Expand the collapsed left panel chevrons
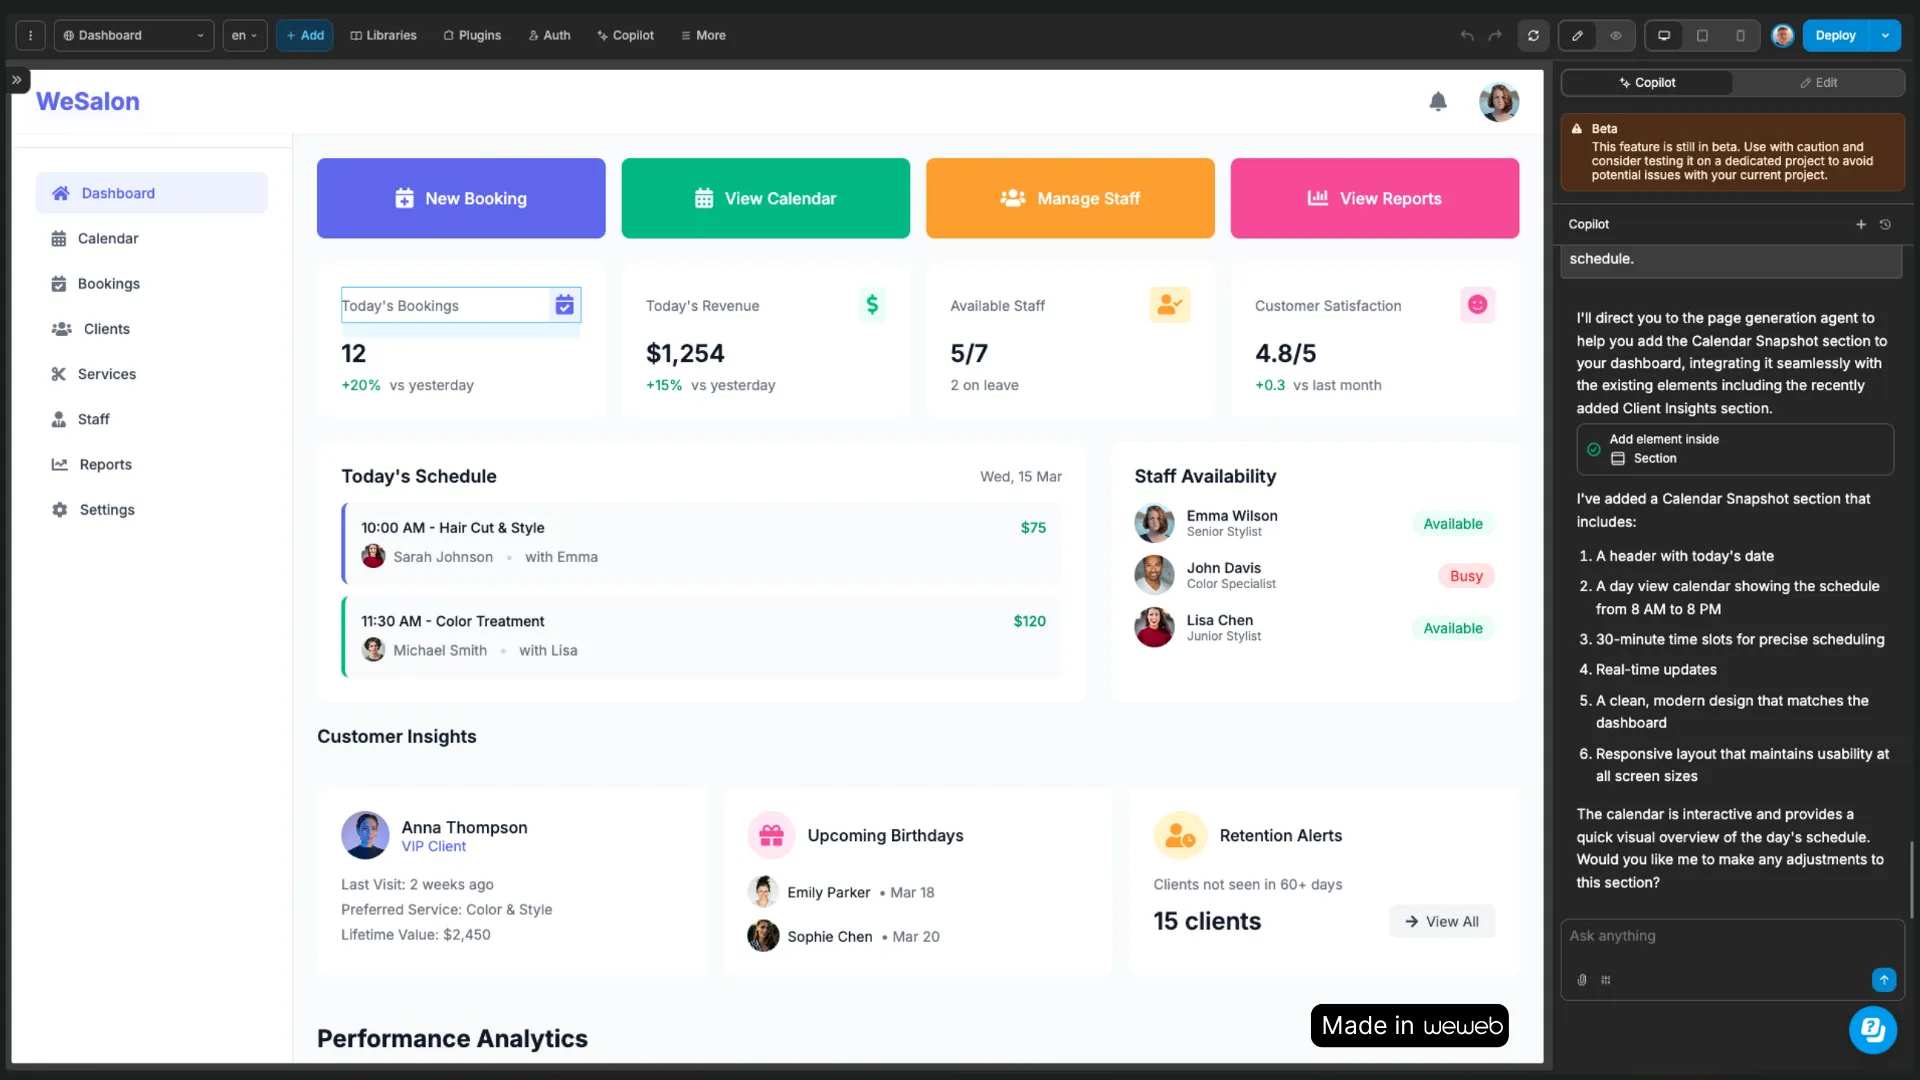 [17, 80]
